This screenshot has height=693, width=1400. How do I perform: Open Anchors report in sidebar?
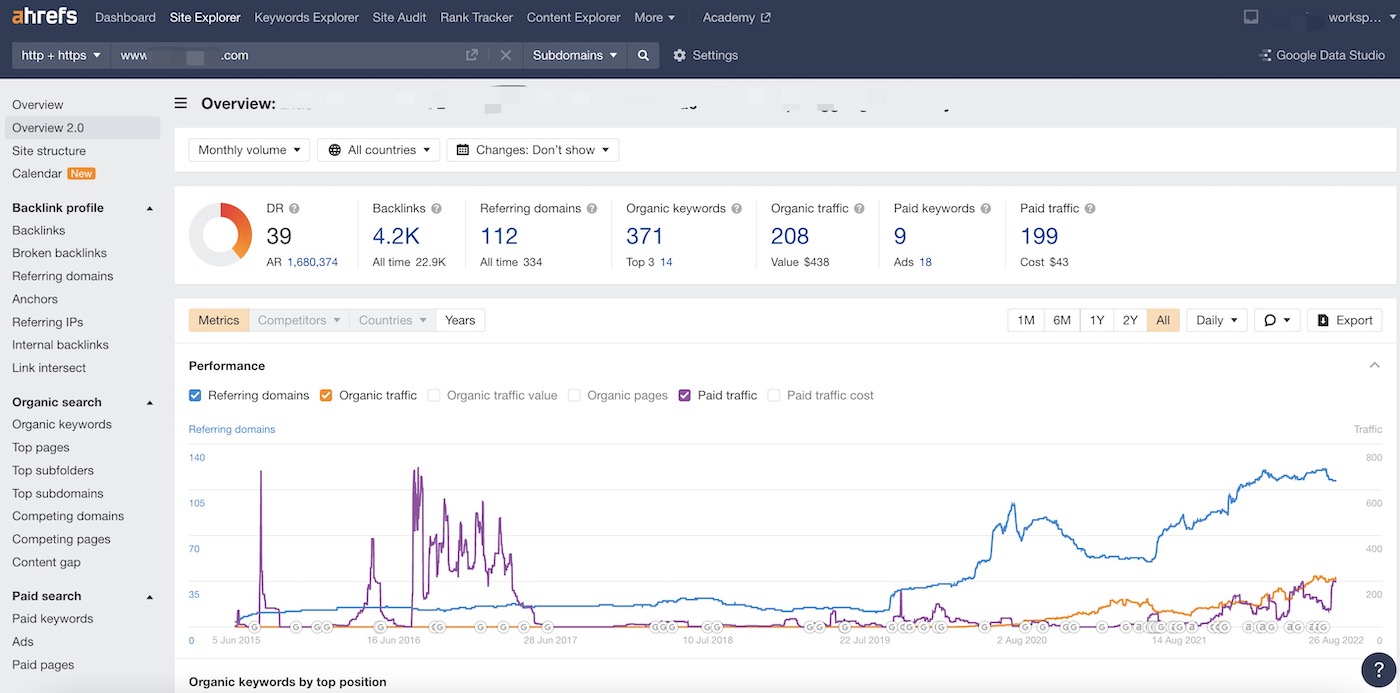click(35, 299)
